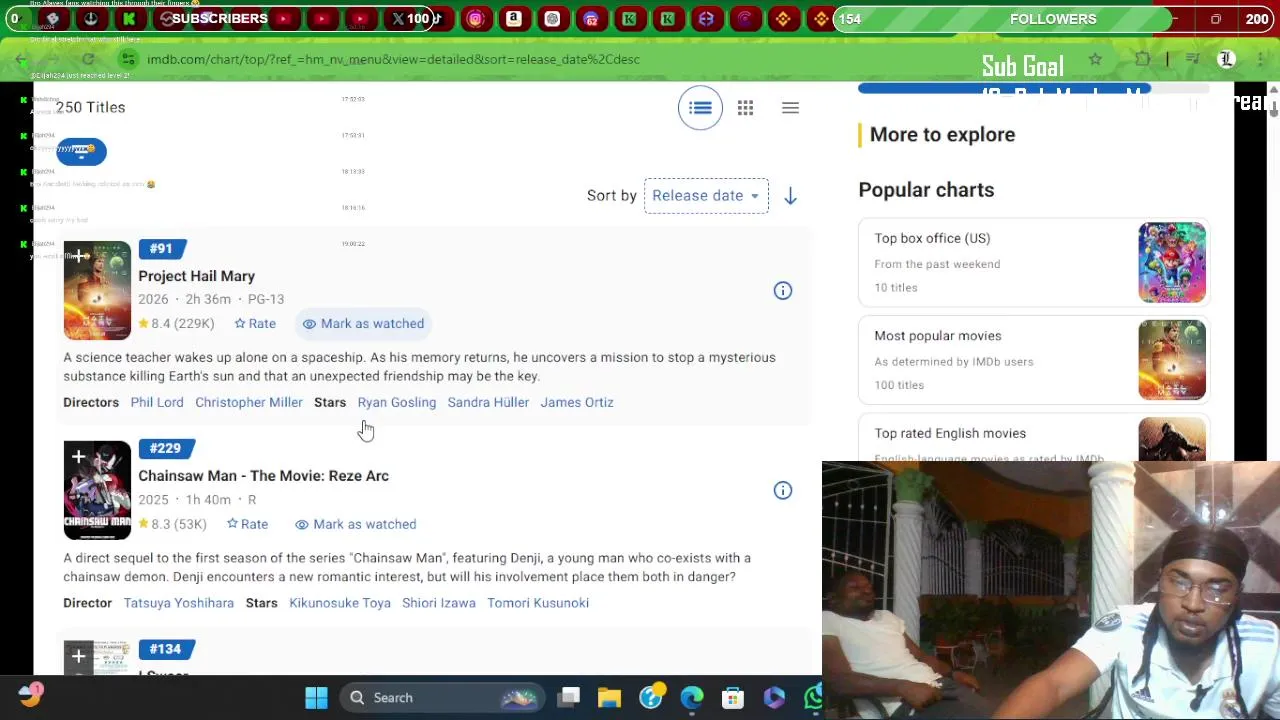
Task: Open the browser extensions puzzle icon
Action: pyautogui.click(x=1142, y=60)
